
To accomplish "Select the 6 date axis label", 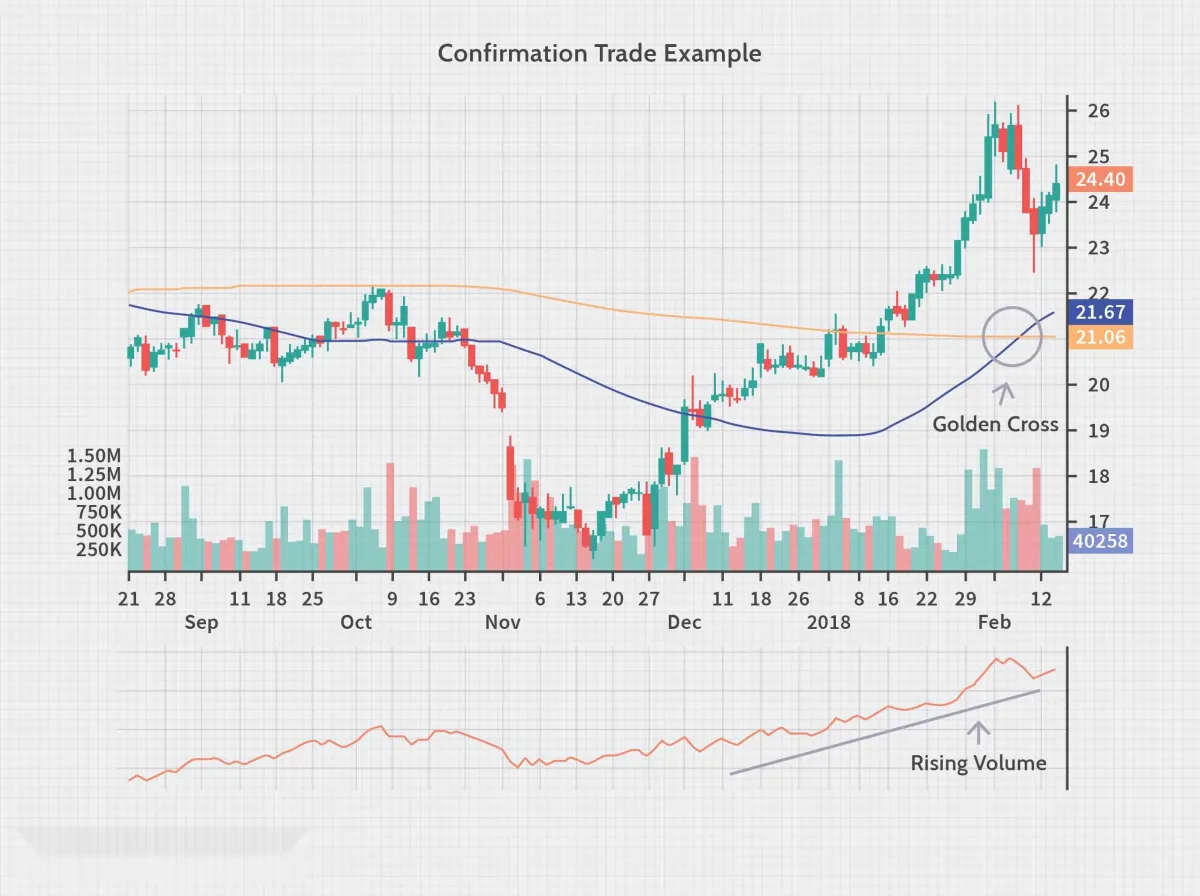I will click(540, 599).
